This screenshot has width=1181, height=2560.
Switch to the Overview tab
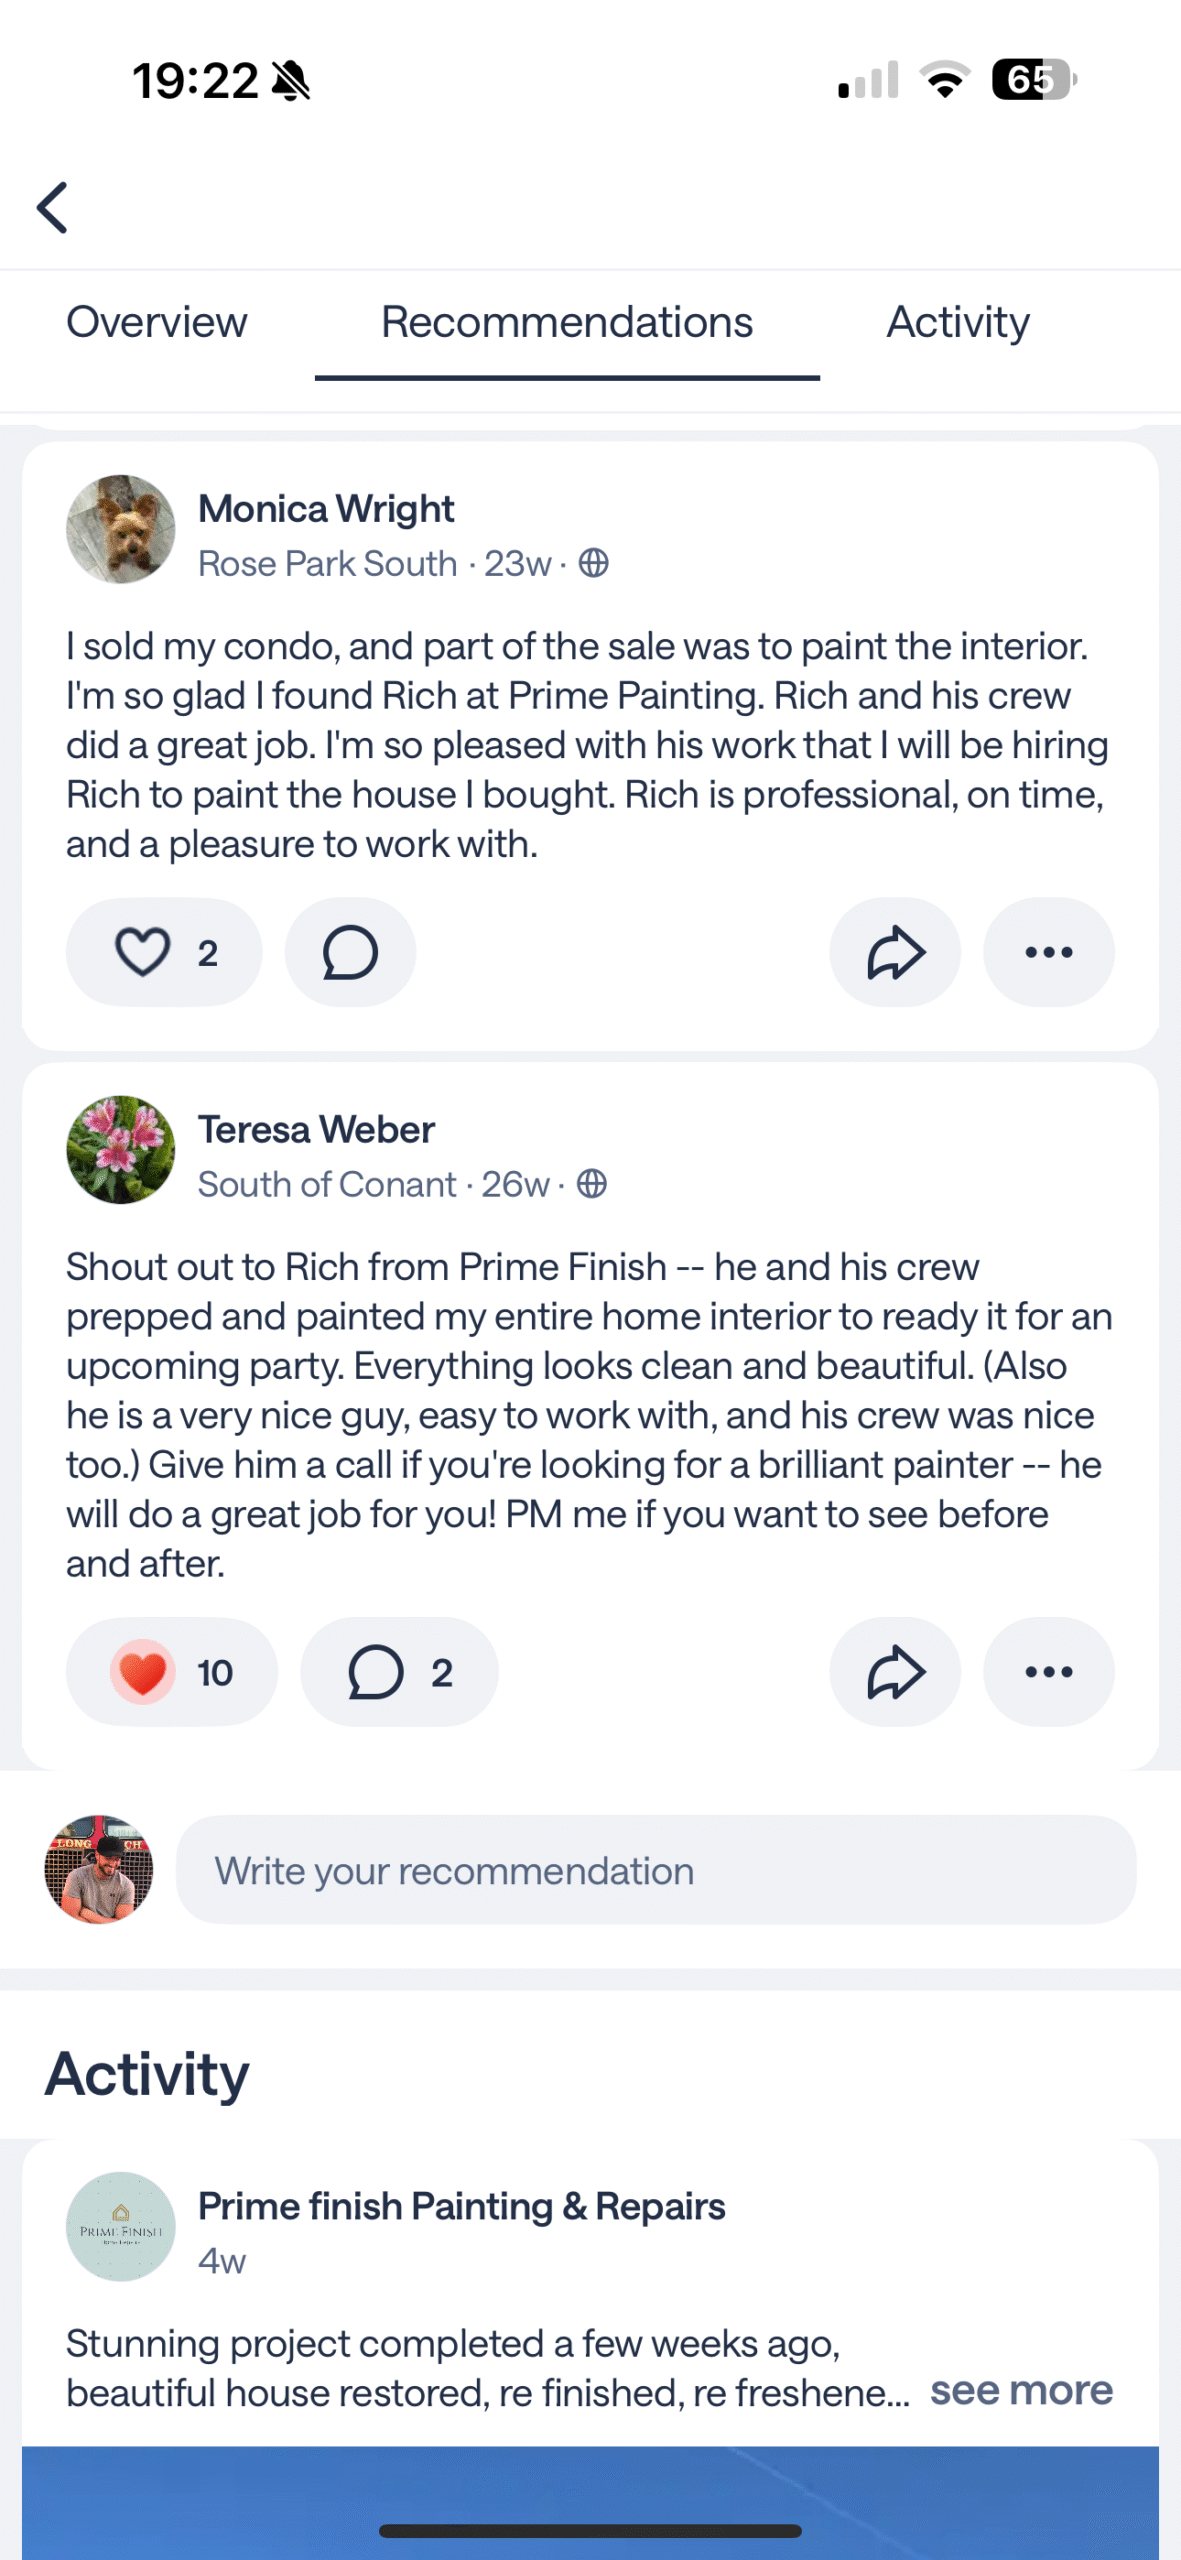click(156, 323)
